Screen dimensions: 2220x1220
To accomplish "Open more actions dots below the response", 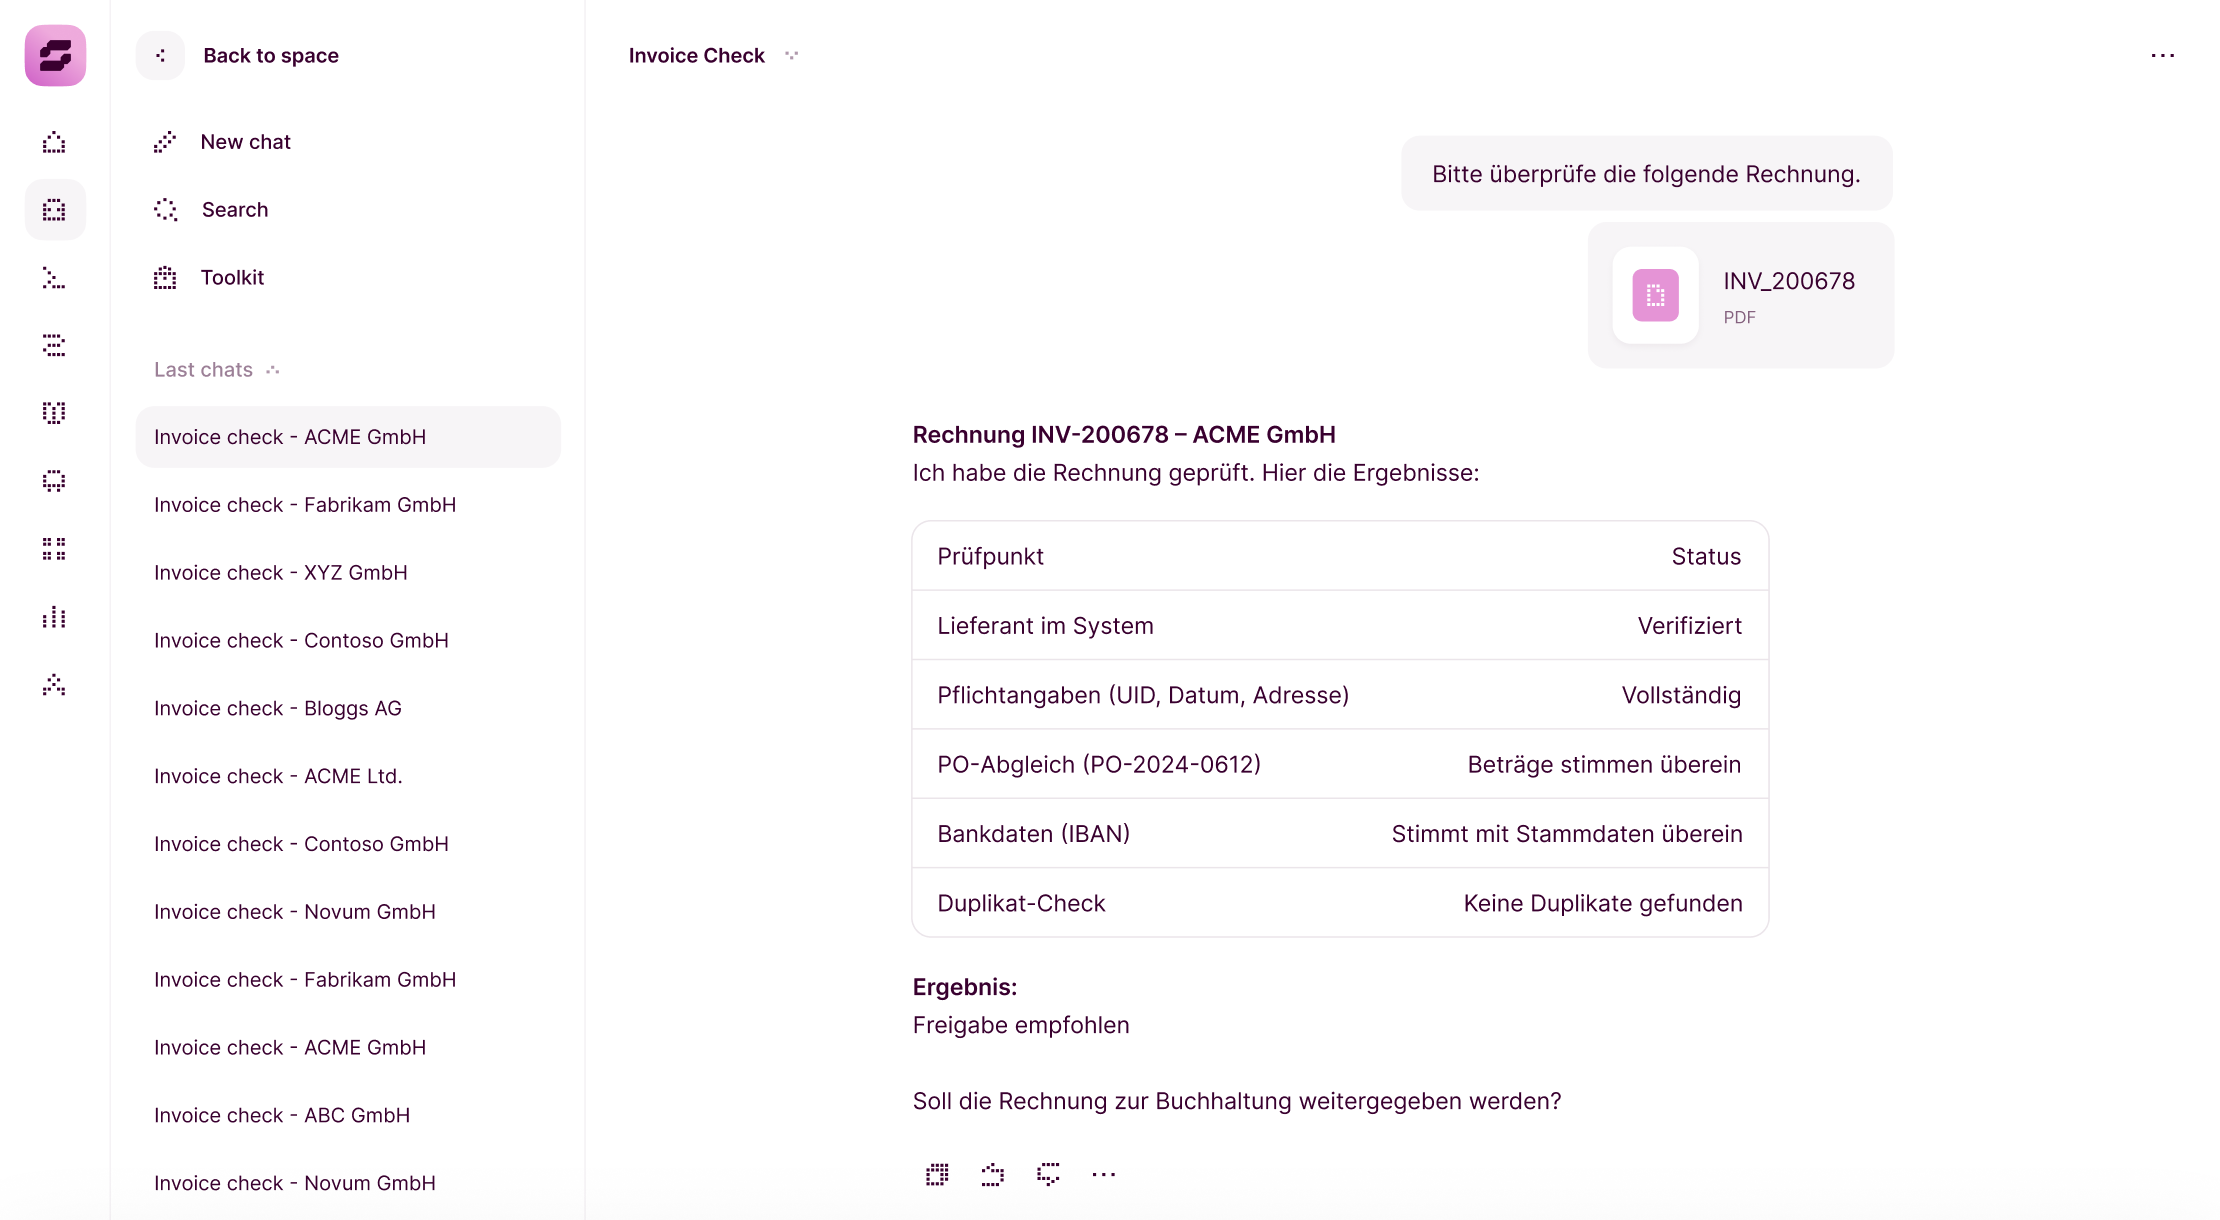I will [1104, 1174].
